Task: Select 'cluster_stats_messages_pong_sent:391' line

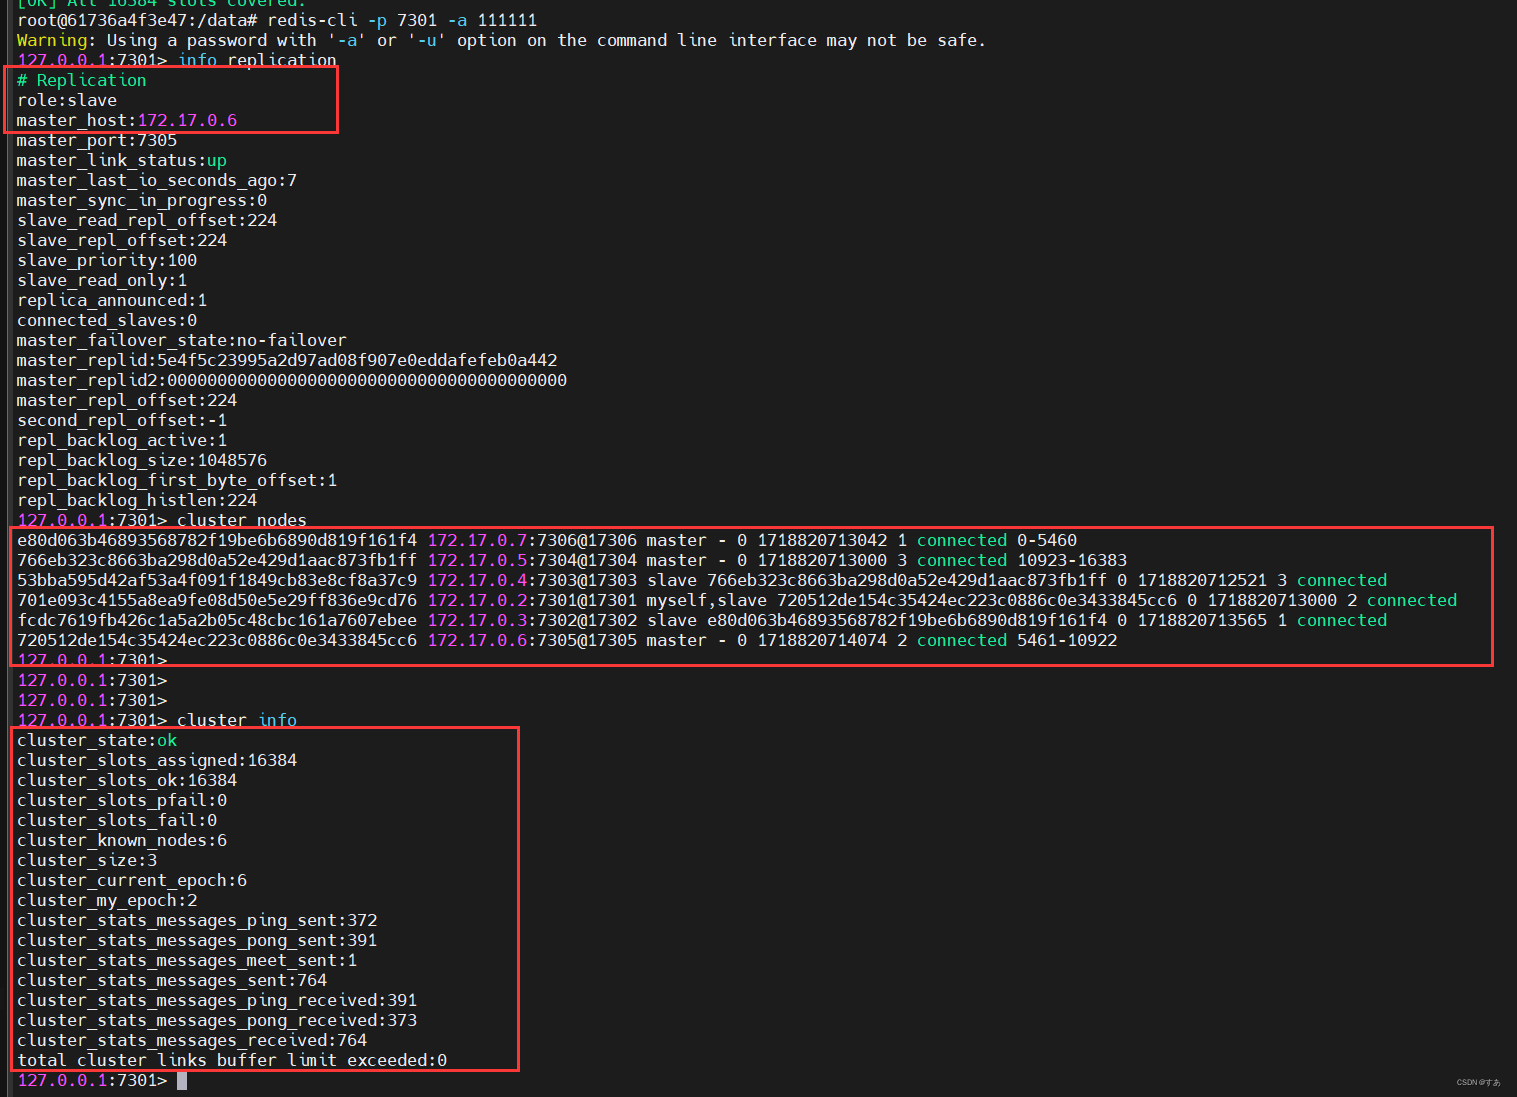Action: pyautogui.click(x=197, y=940)
